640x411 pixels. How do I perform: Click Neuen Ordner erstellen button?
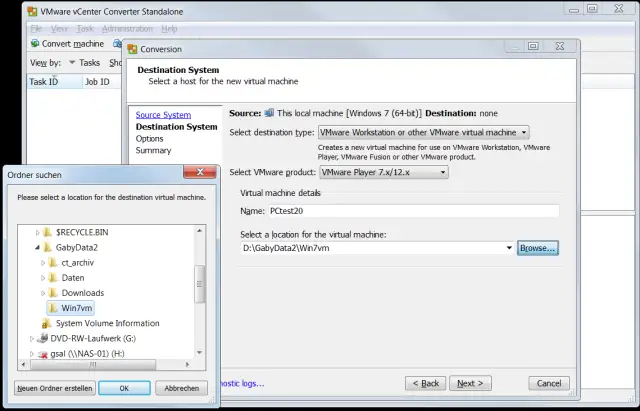pos(55,388)
